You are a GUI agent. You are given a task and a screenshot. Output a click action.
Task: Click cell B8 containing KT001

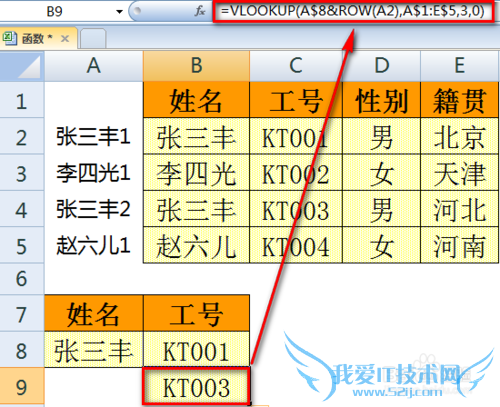(196, 350)
